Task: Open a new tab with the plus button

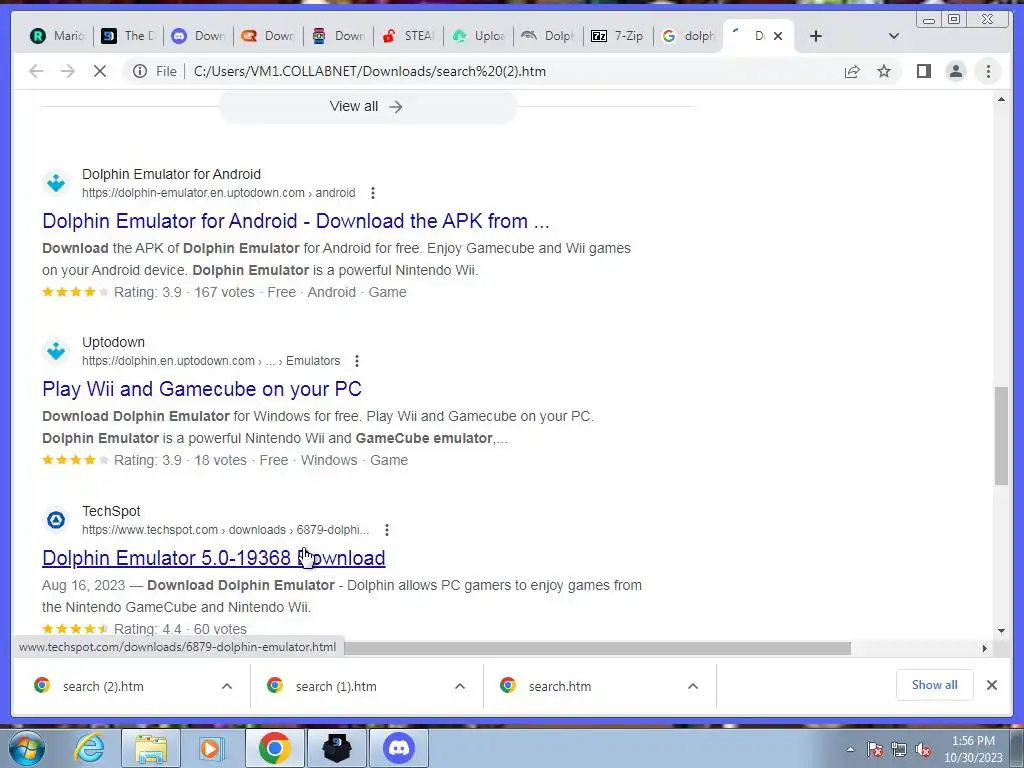Action: 815,36
